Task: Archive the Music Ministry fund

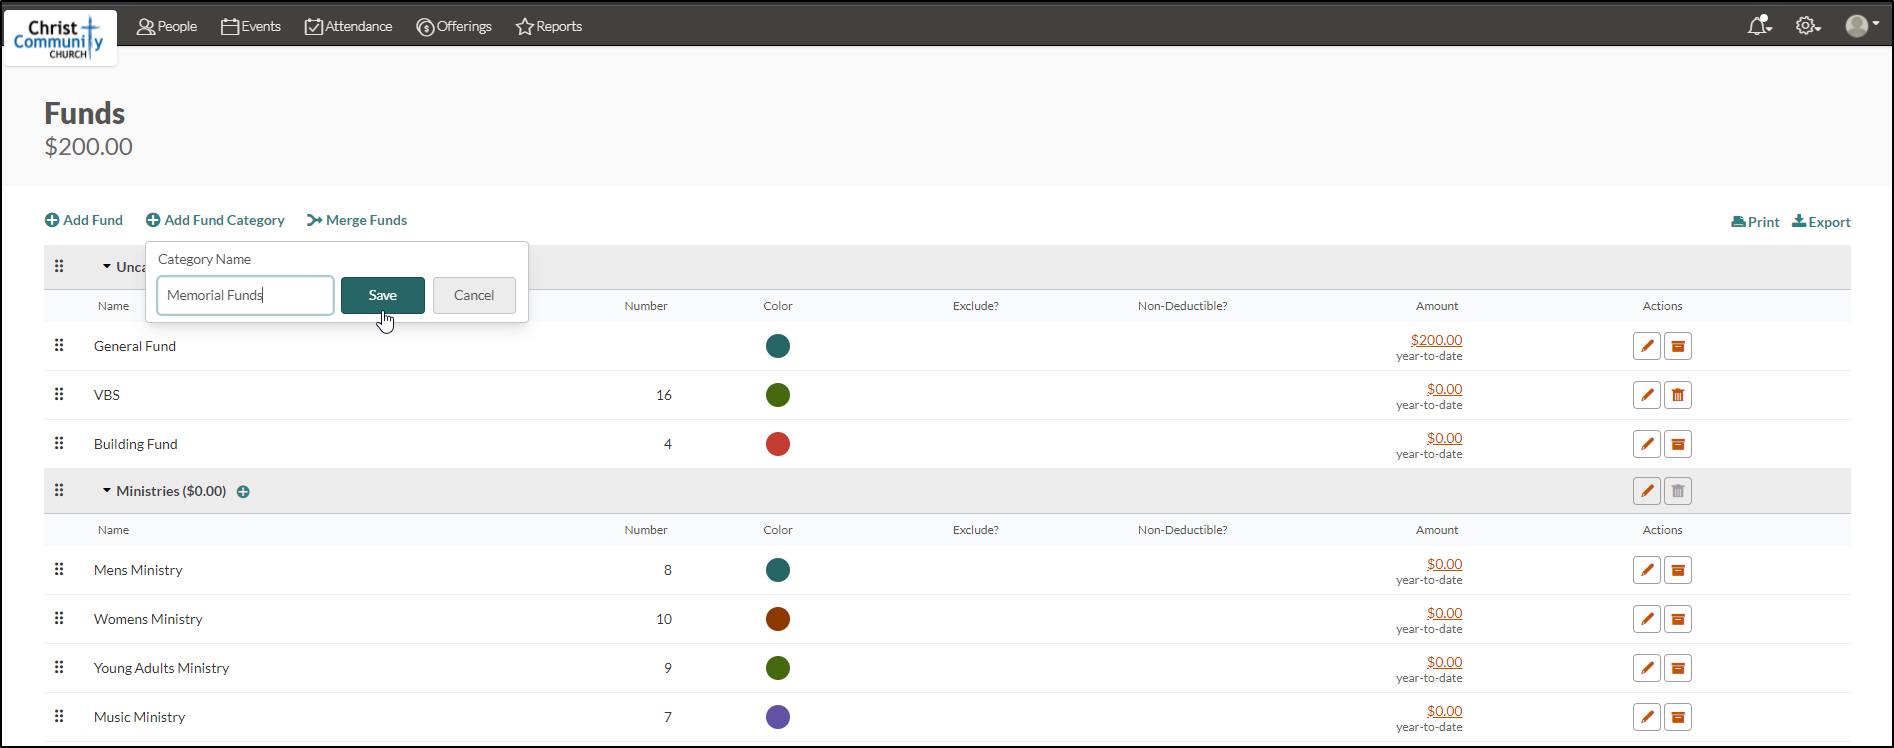Action: [x=1678, y=717]
